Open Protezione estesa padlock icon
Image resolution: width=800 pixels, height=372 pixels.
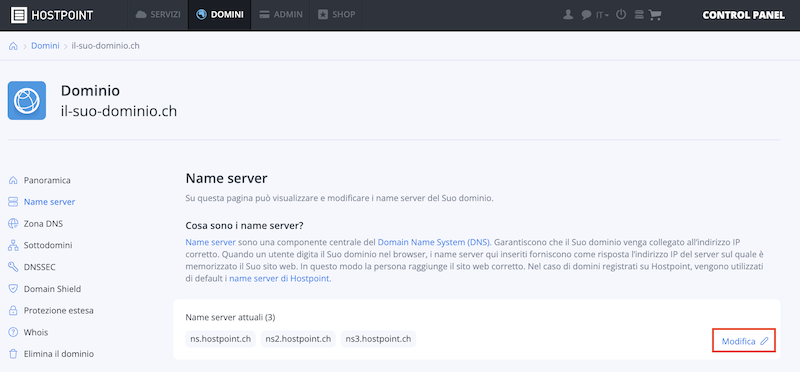(13, 310)
